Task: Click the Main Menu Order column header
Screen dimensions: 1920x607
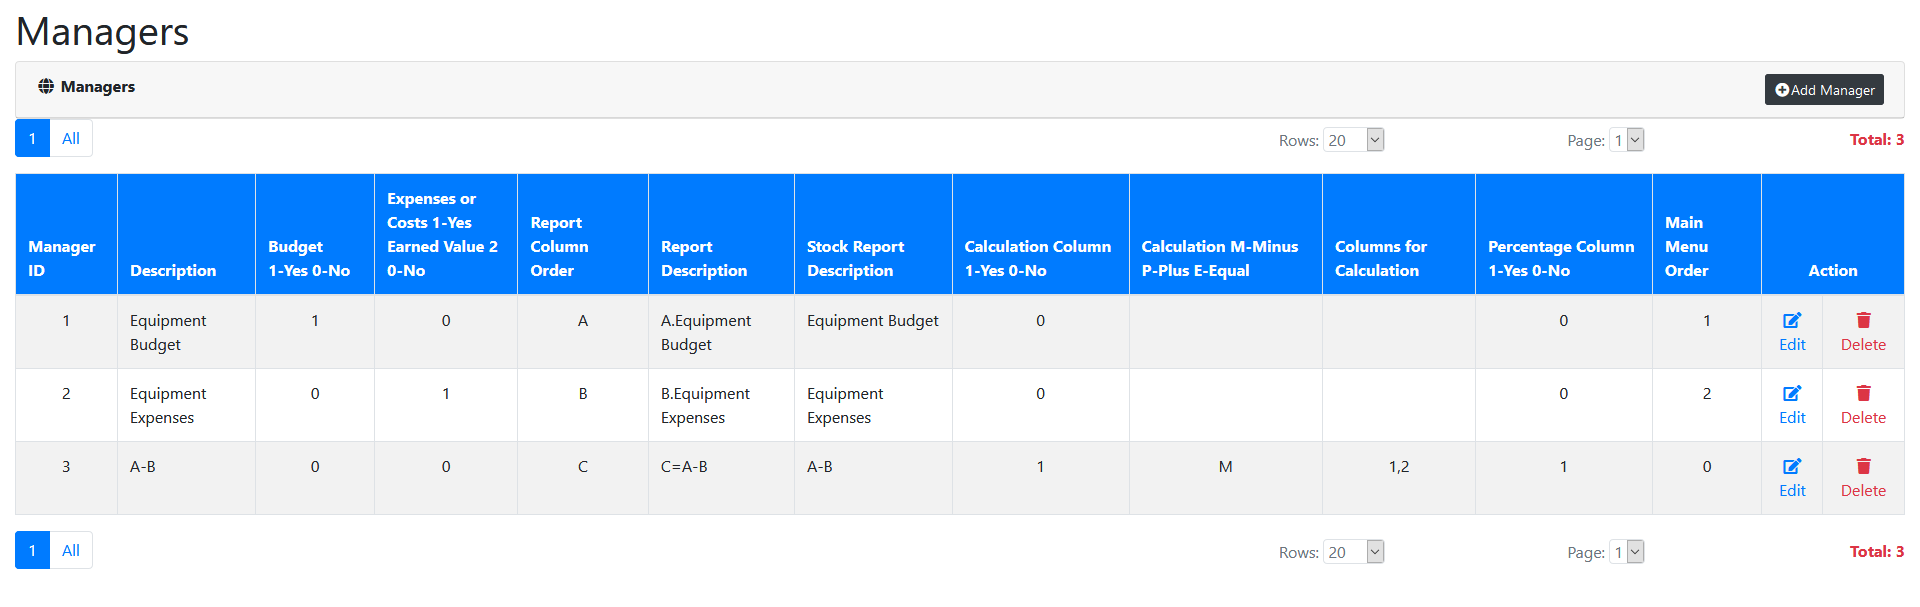Action: coord(1686,246)
